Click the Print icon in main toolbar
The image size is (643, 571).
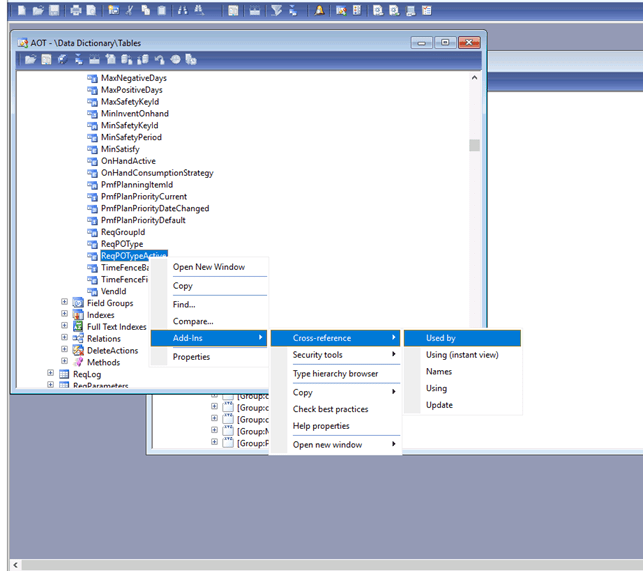tap(76, 10)
